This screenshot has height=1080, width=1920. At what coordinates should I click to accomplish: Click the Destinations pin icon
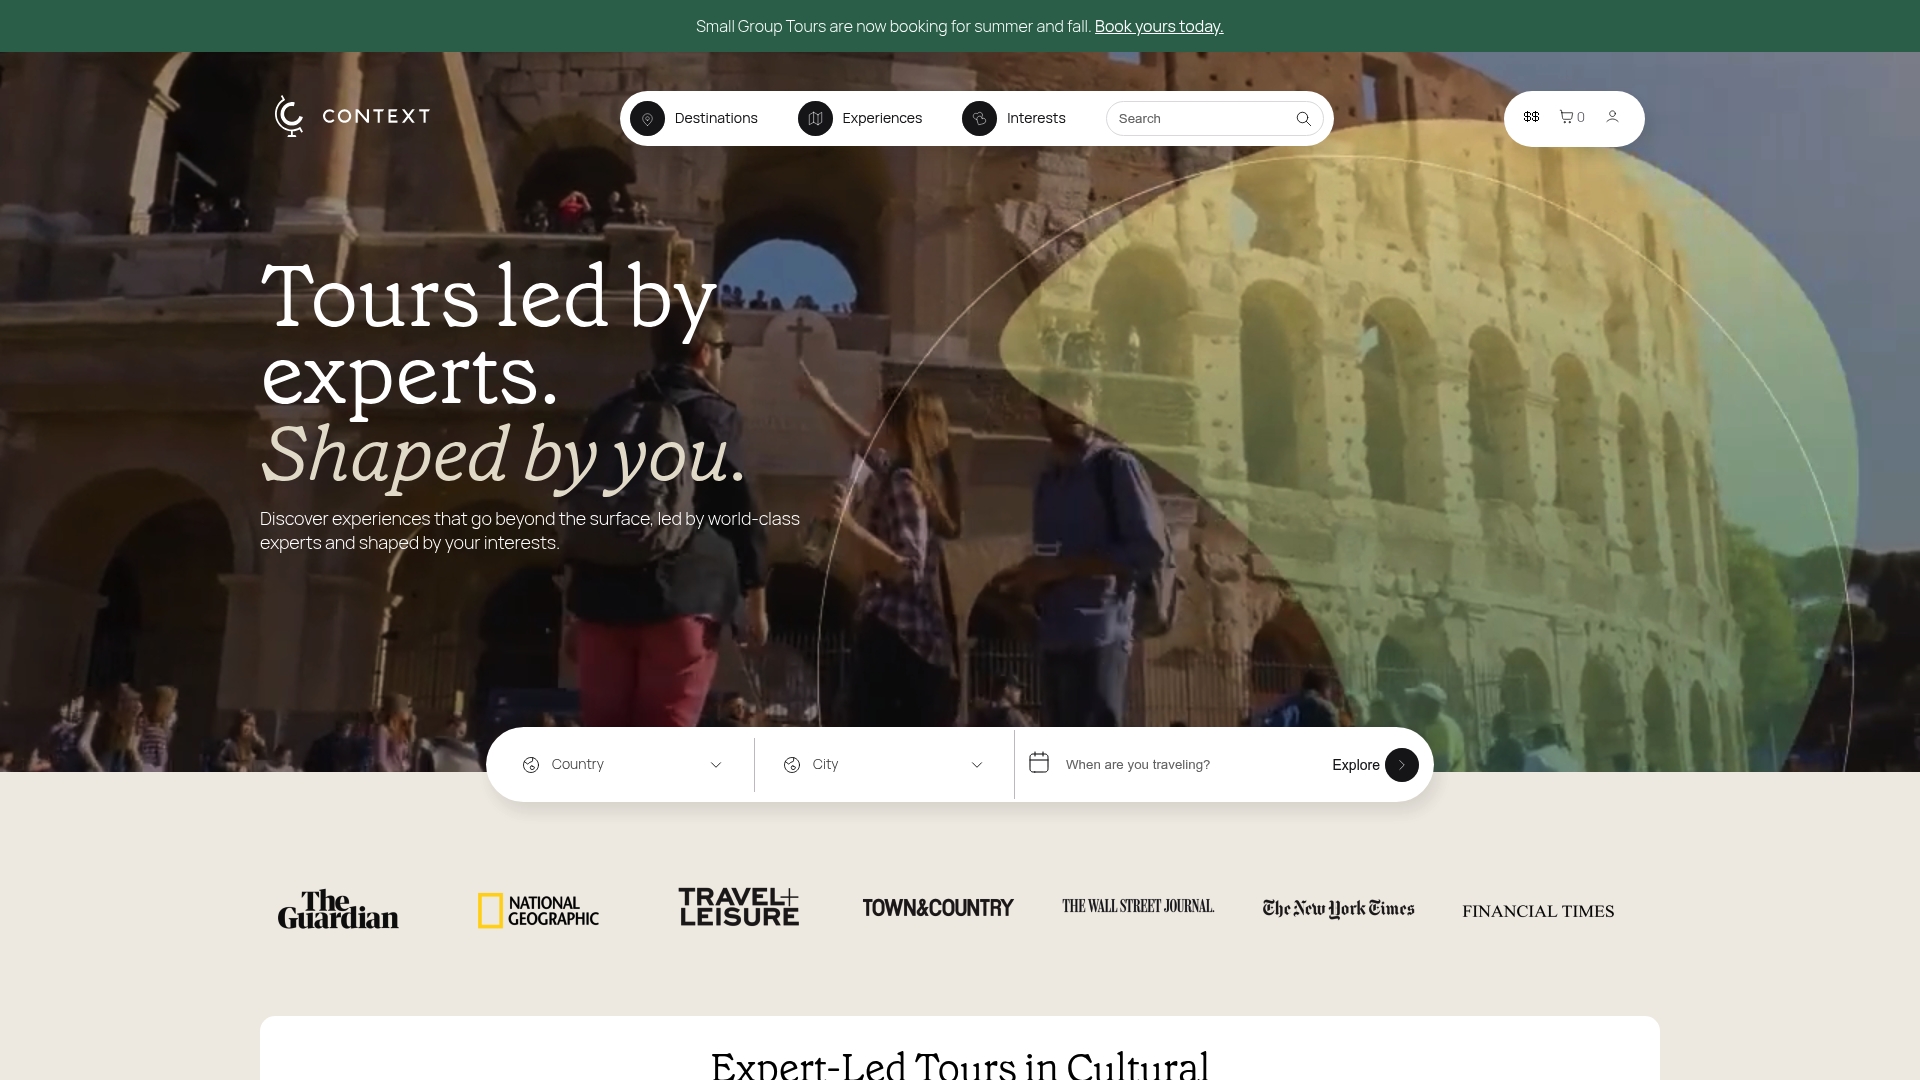pyautogui.click(x=647, y=119)
